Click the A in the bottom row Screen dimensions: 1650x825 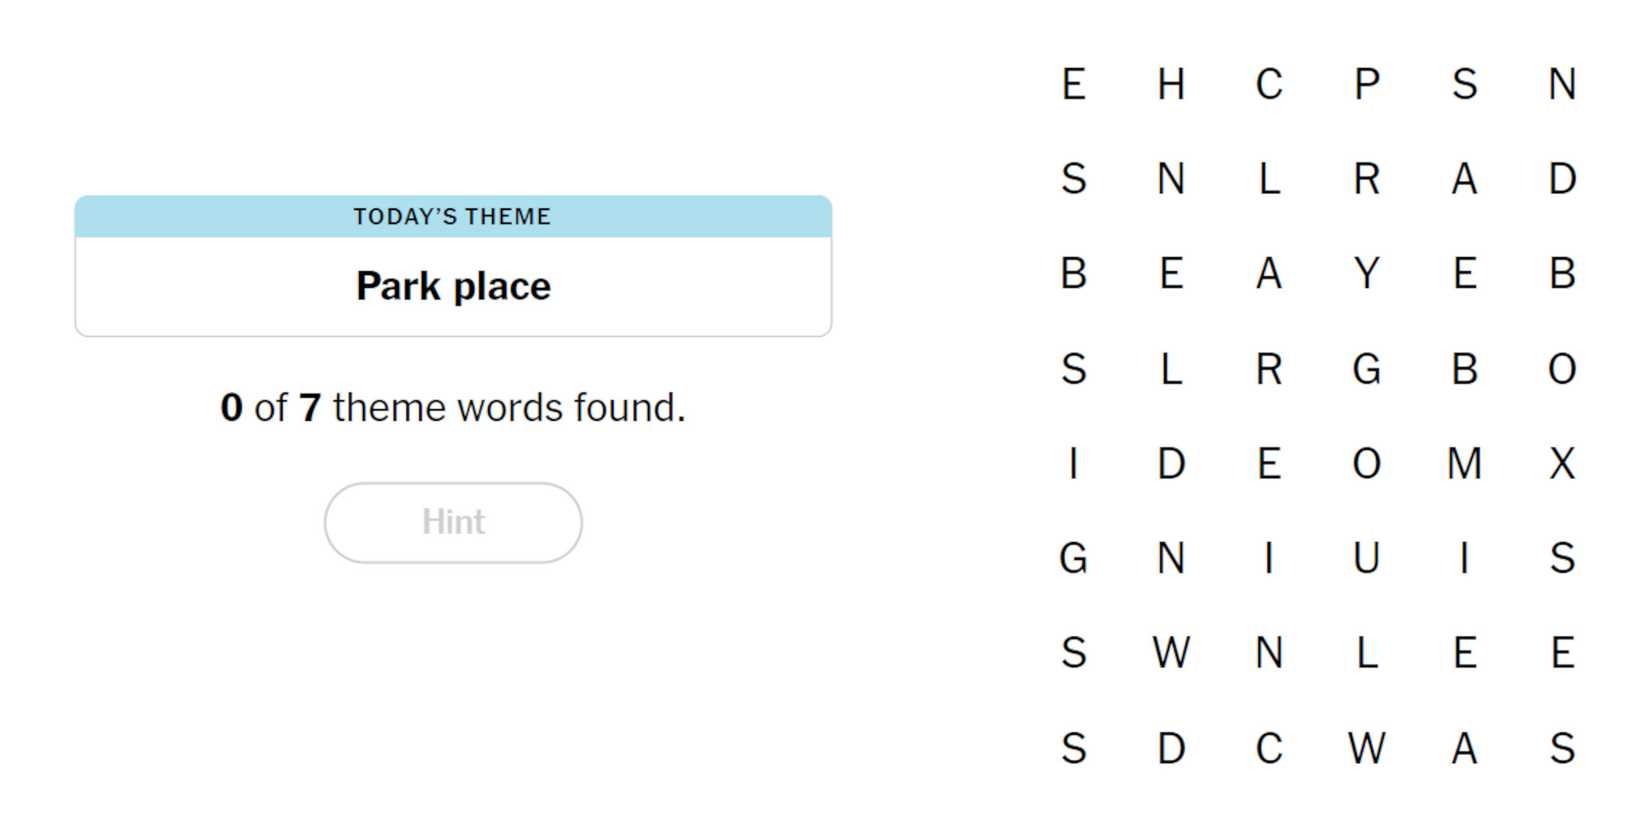click(x=1464, y=748)
